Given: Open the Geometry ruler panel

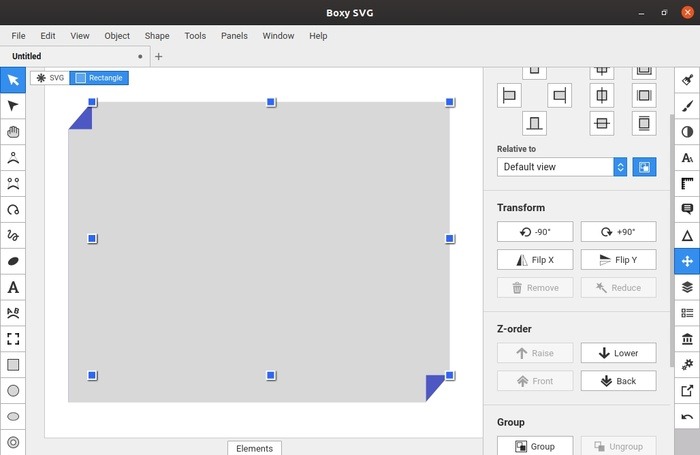Looking at the screenshot, I should point(687,184).
